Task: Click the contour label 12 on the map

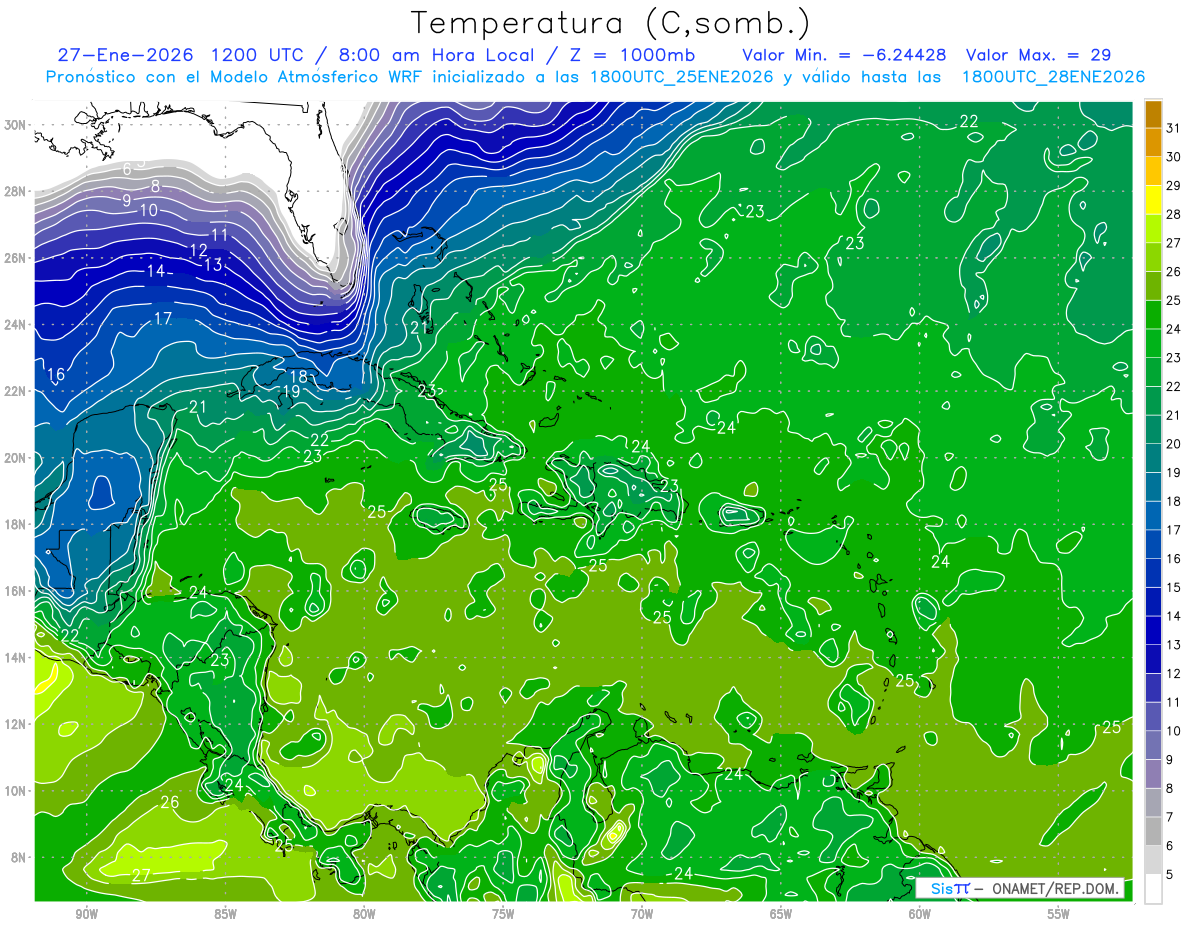Action: pos(198,250)
